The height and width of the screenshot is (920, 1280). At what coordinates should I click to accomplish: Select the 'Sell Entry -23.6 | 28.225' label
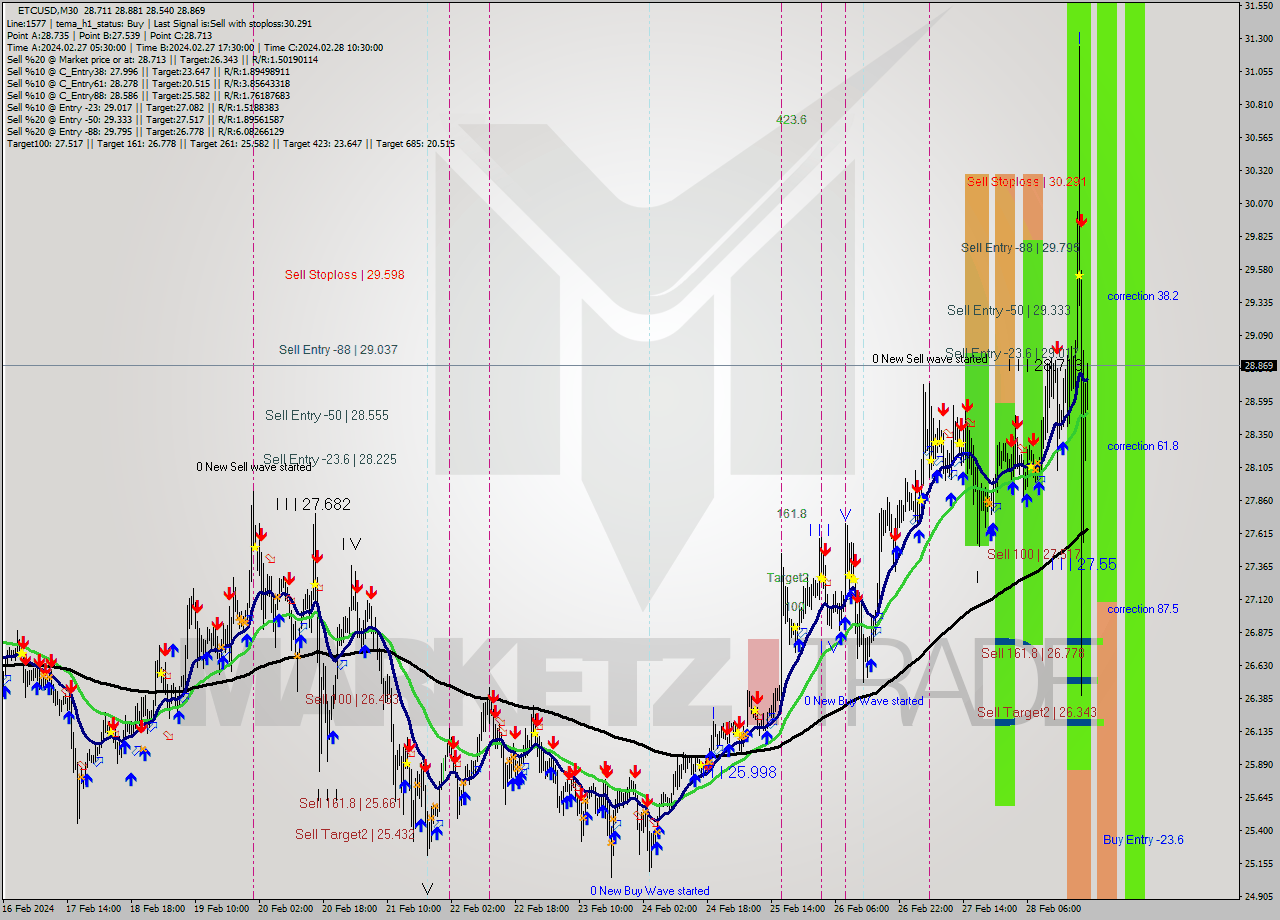[330, 460]
